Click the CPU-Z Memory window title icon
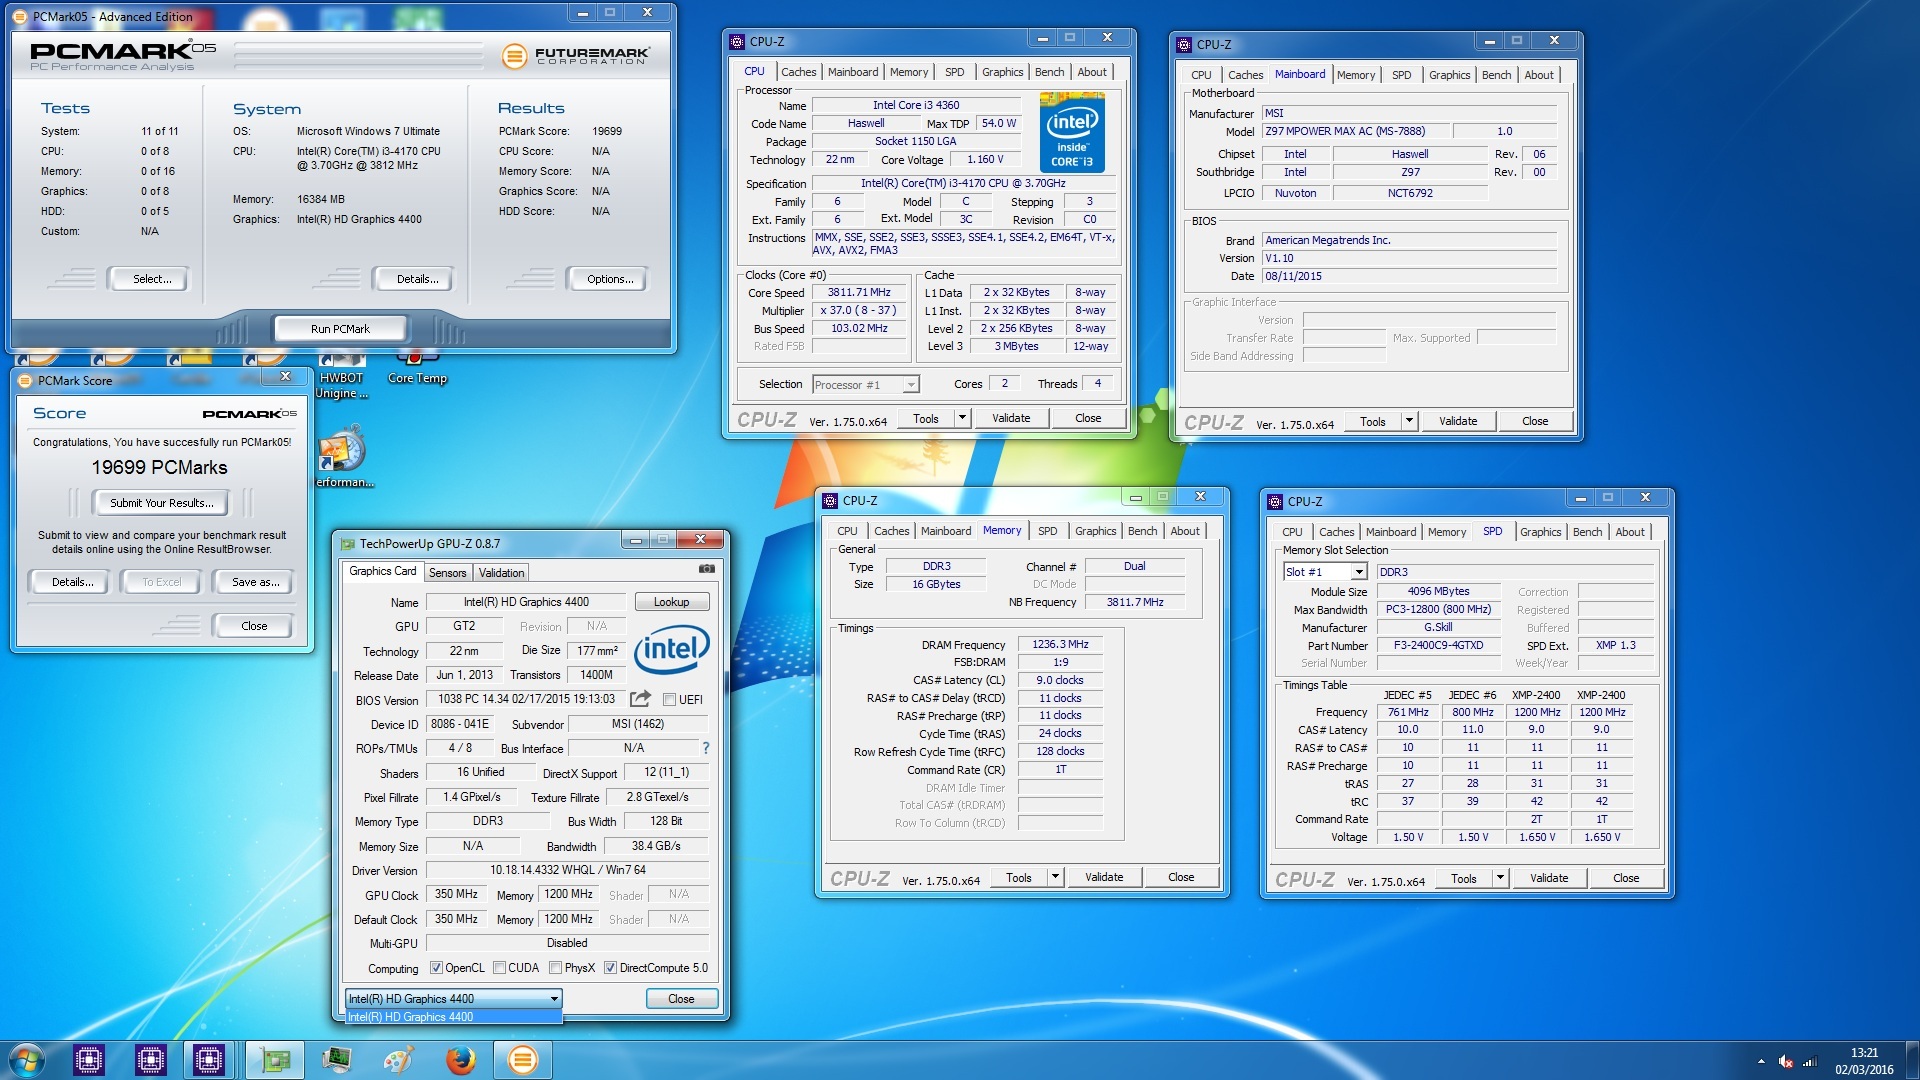The height and width of the screenshot is (1080, 1920). (830, 500)
